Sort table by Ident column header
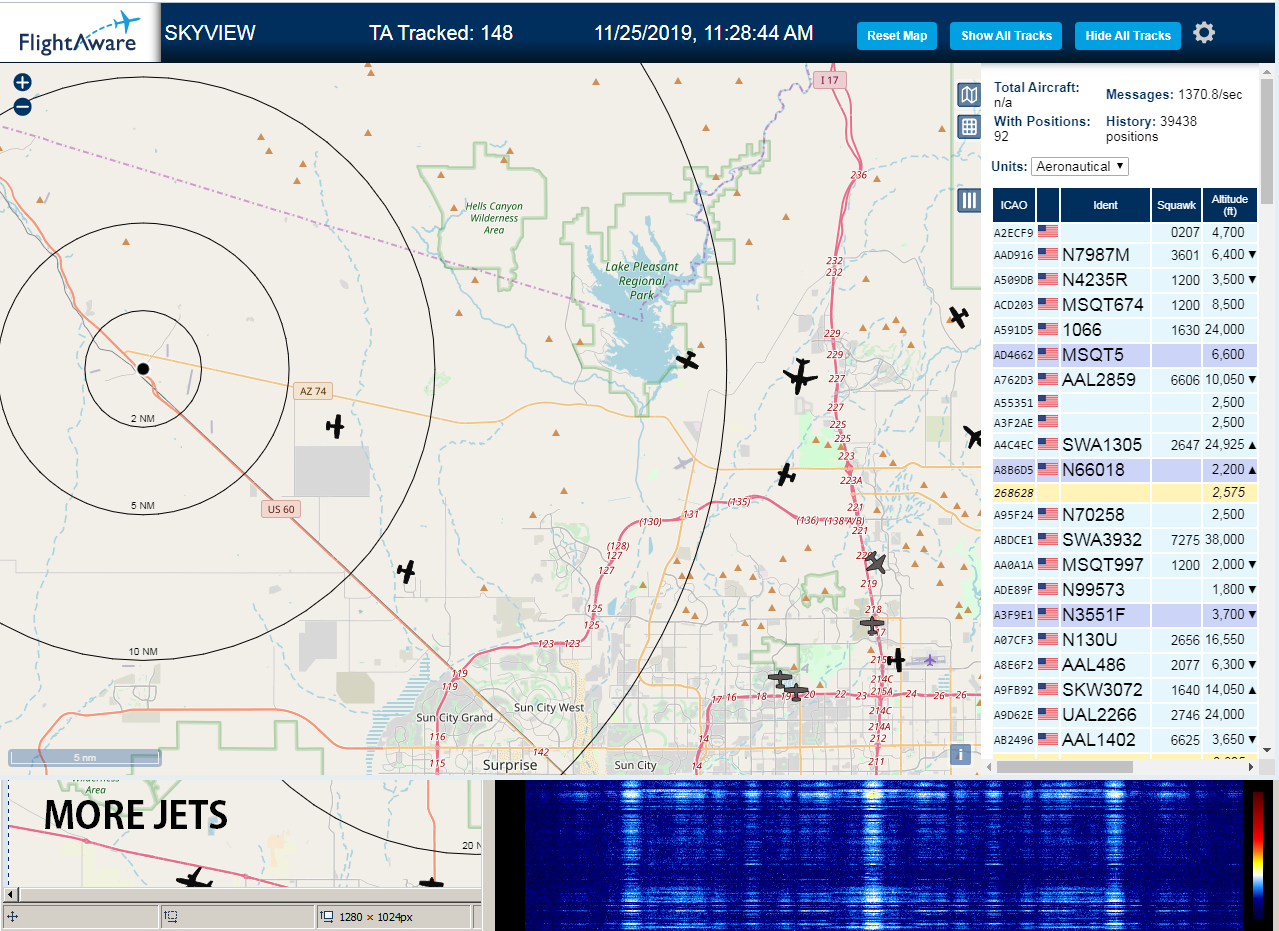Screen dimensions: 1279x931 1105,205
